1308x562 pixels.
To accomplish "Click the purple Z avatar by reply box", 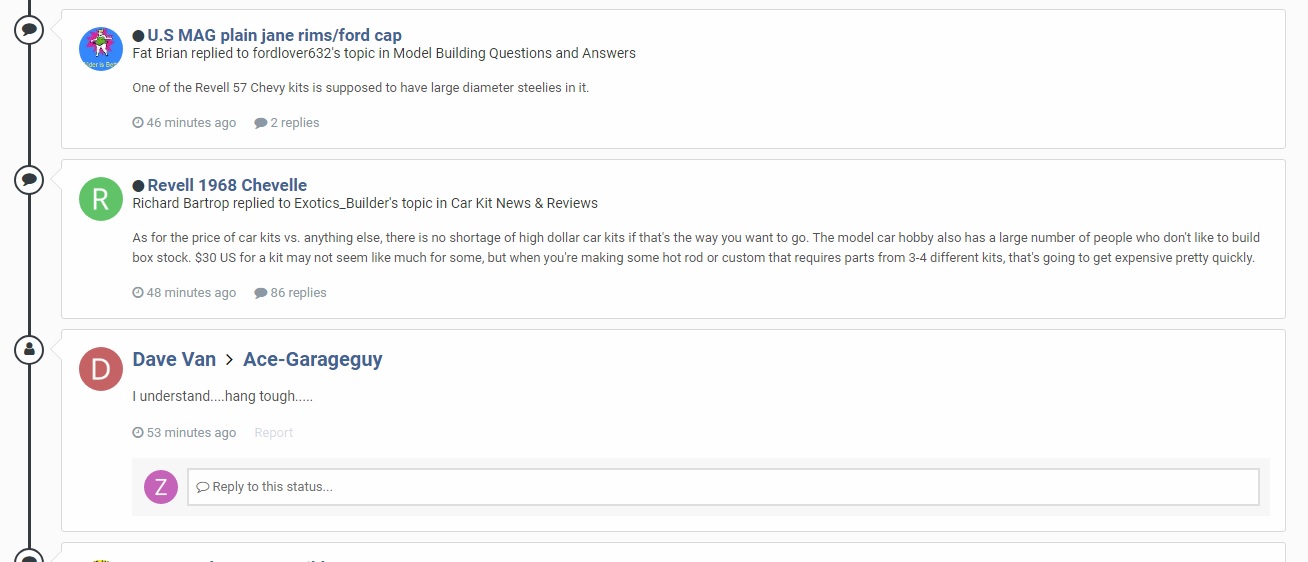I will (x=161, y=487).
